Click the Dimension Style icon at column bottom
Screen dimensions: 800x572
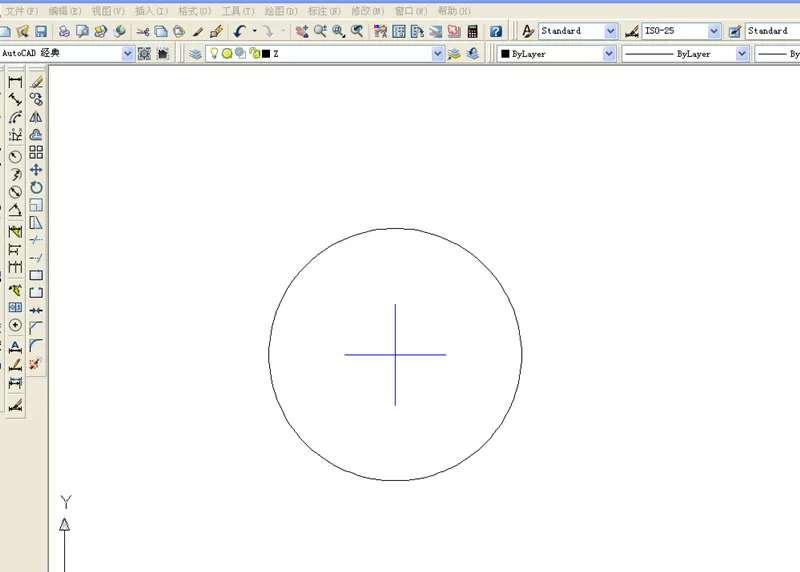click(15, 406)
